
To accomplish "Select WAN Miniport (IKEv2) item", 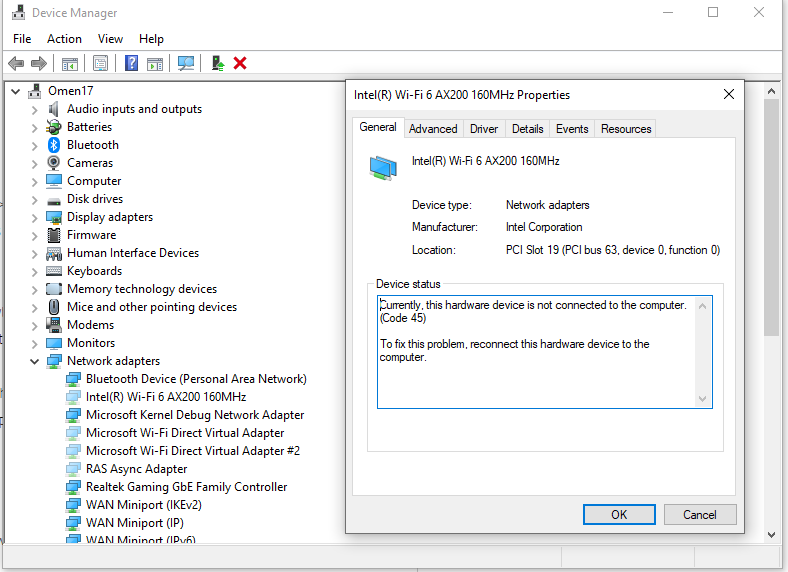I will [x=144, y=505].
